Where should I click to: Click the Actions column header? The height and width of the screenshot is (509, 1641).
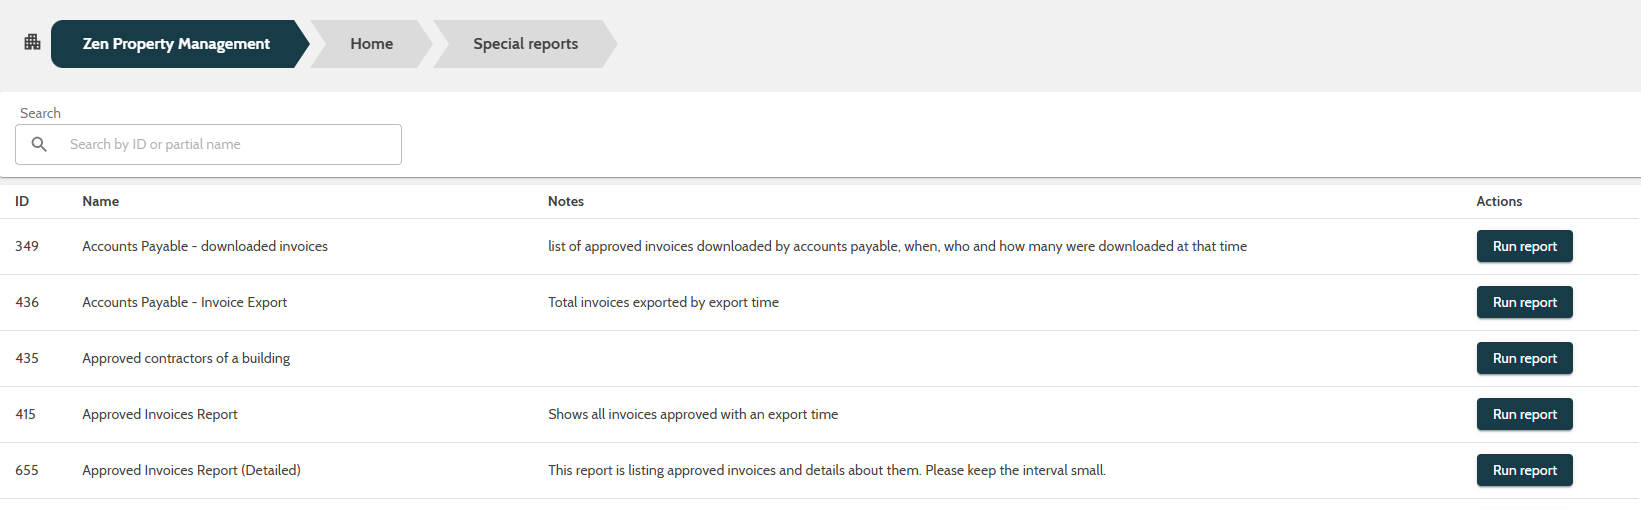click(1499, 201)
